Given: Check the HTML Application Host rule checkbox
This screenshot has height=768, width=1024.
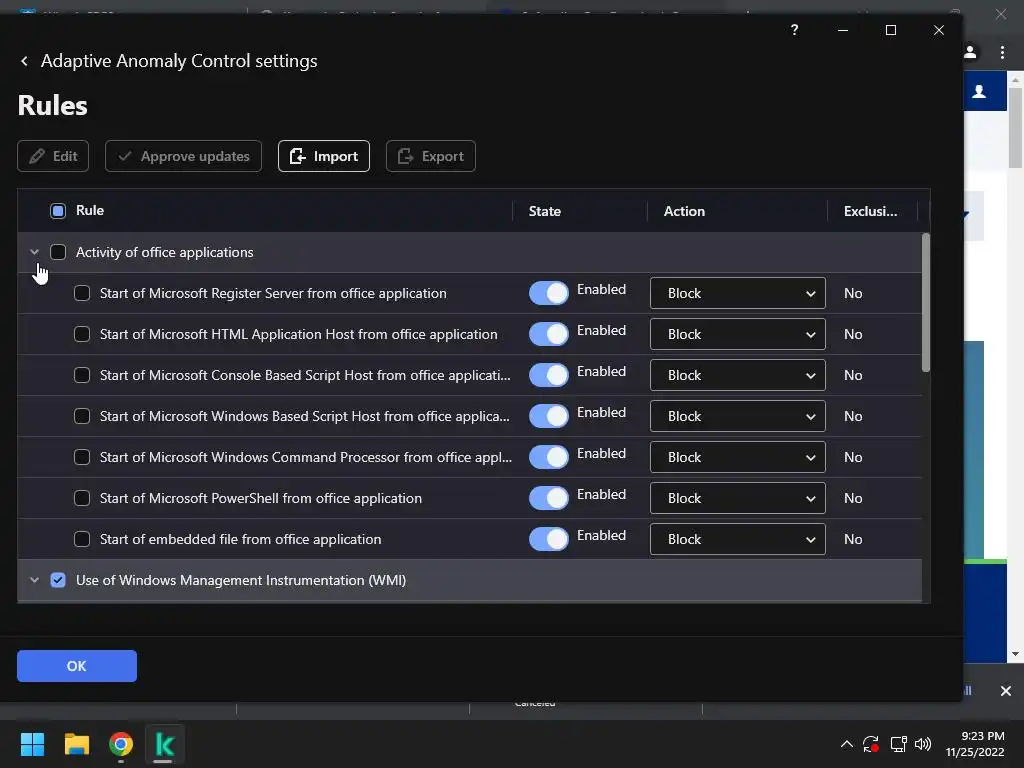Looking at the screenshot, I should tap(82, 334).
